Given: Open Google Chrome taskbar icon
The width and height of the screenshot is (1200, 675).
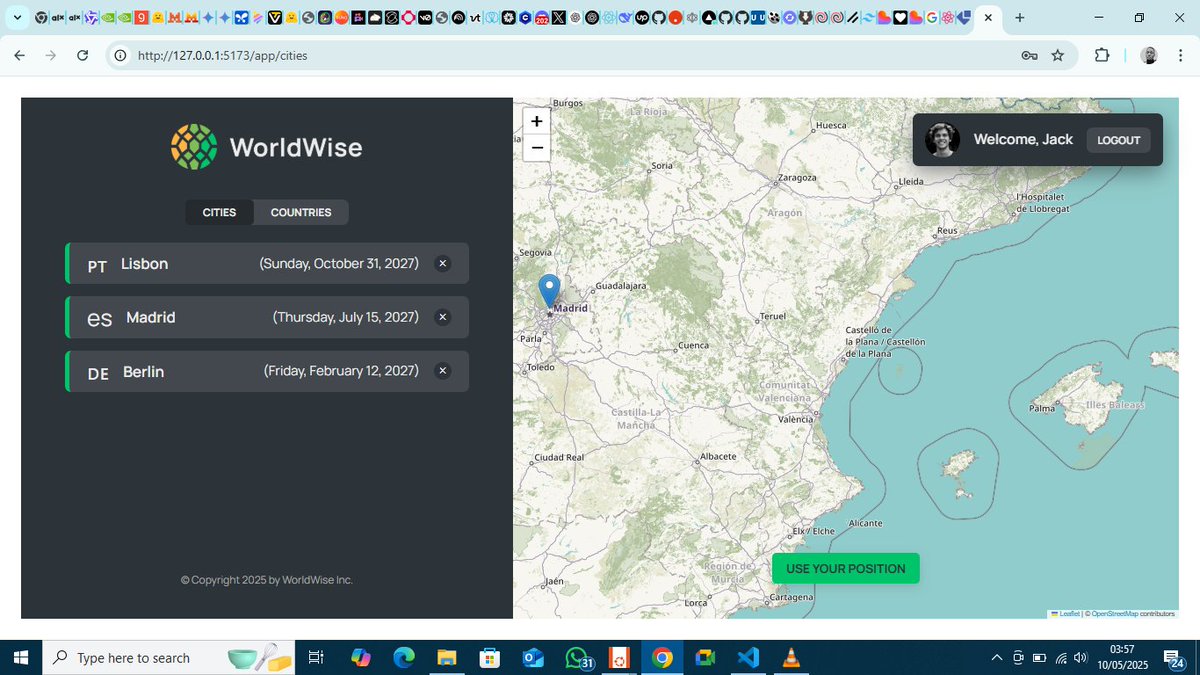Looking at the screenshot, I should coord(662,657).
